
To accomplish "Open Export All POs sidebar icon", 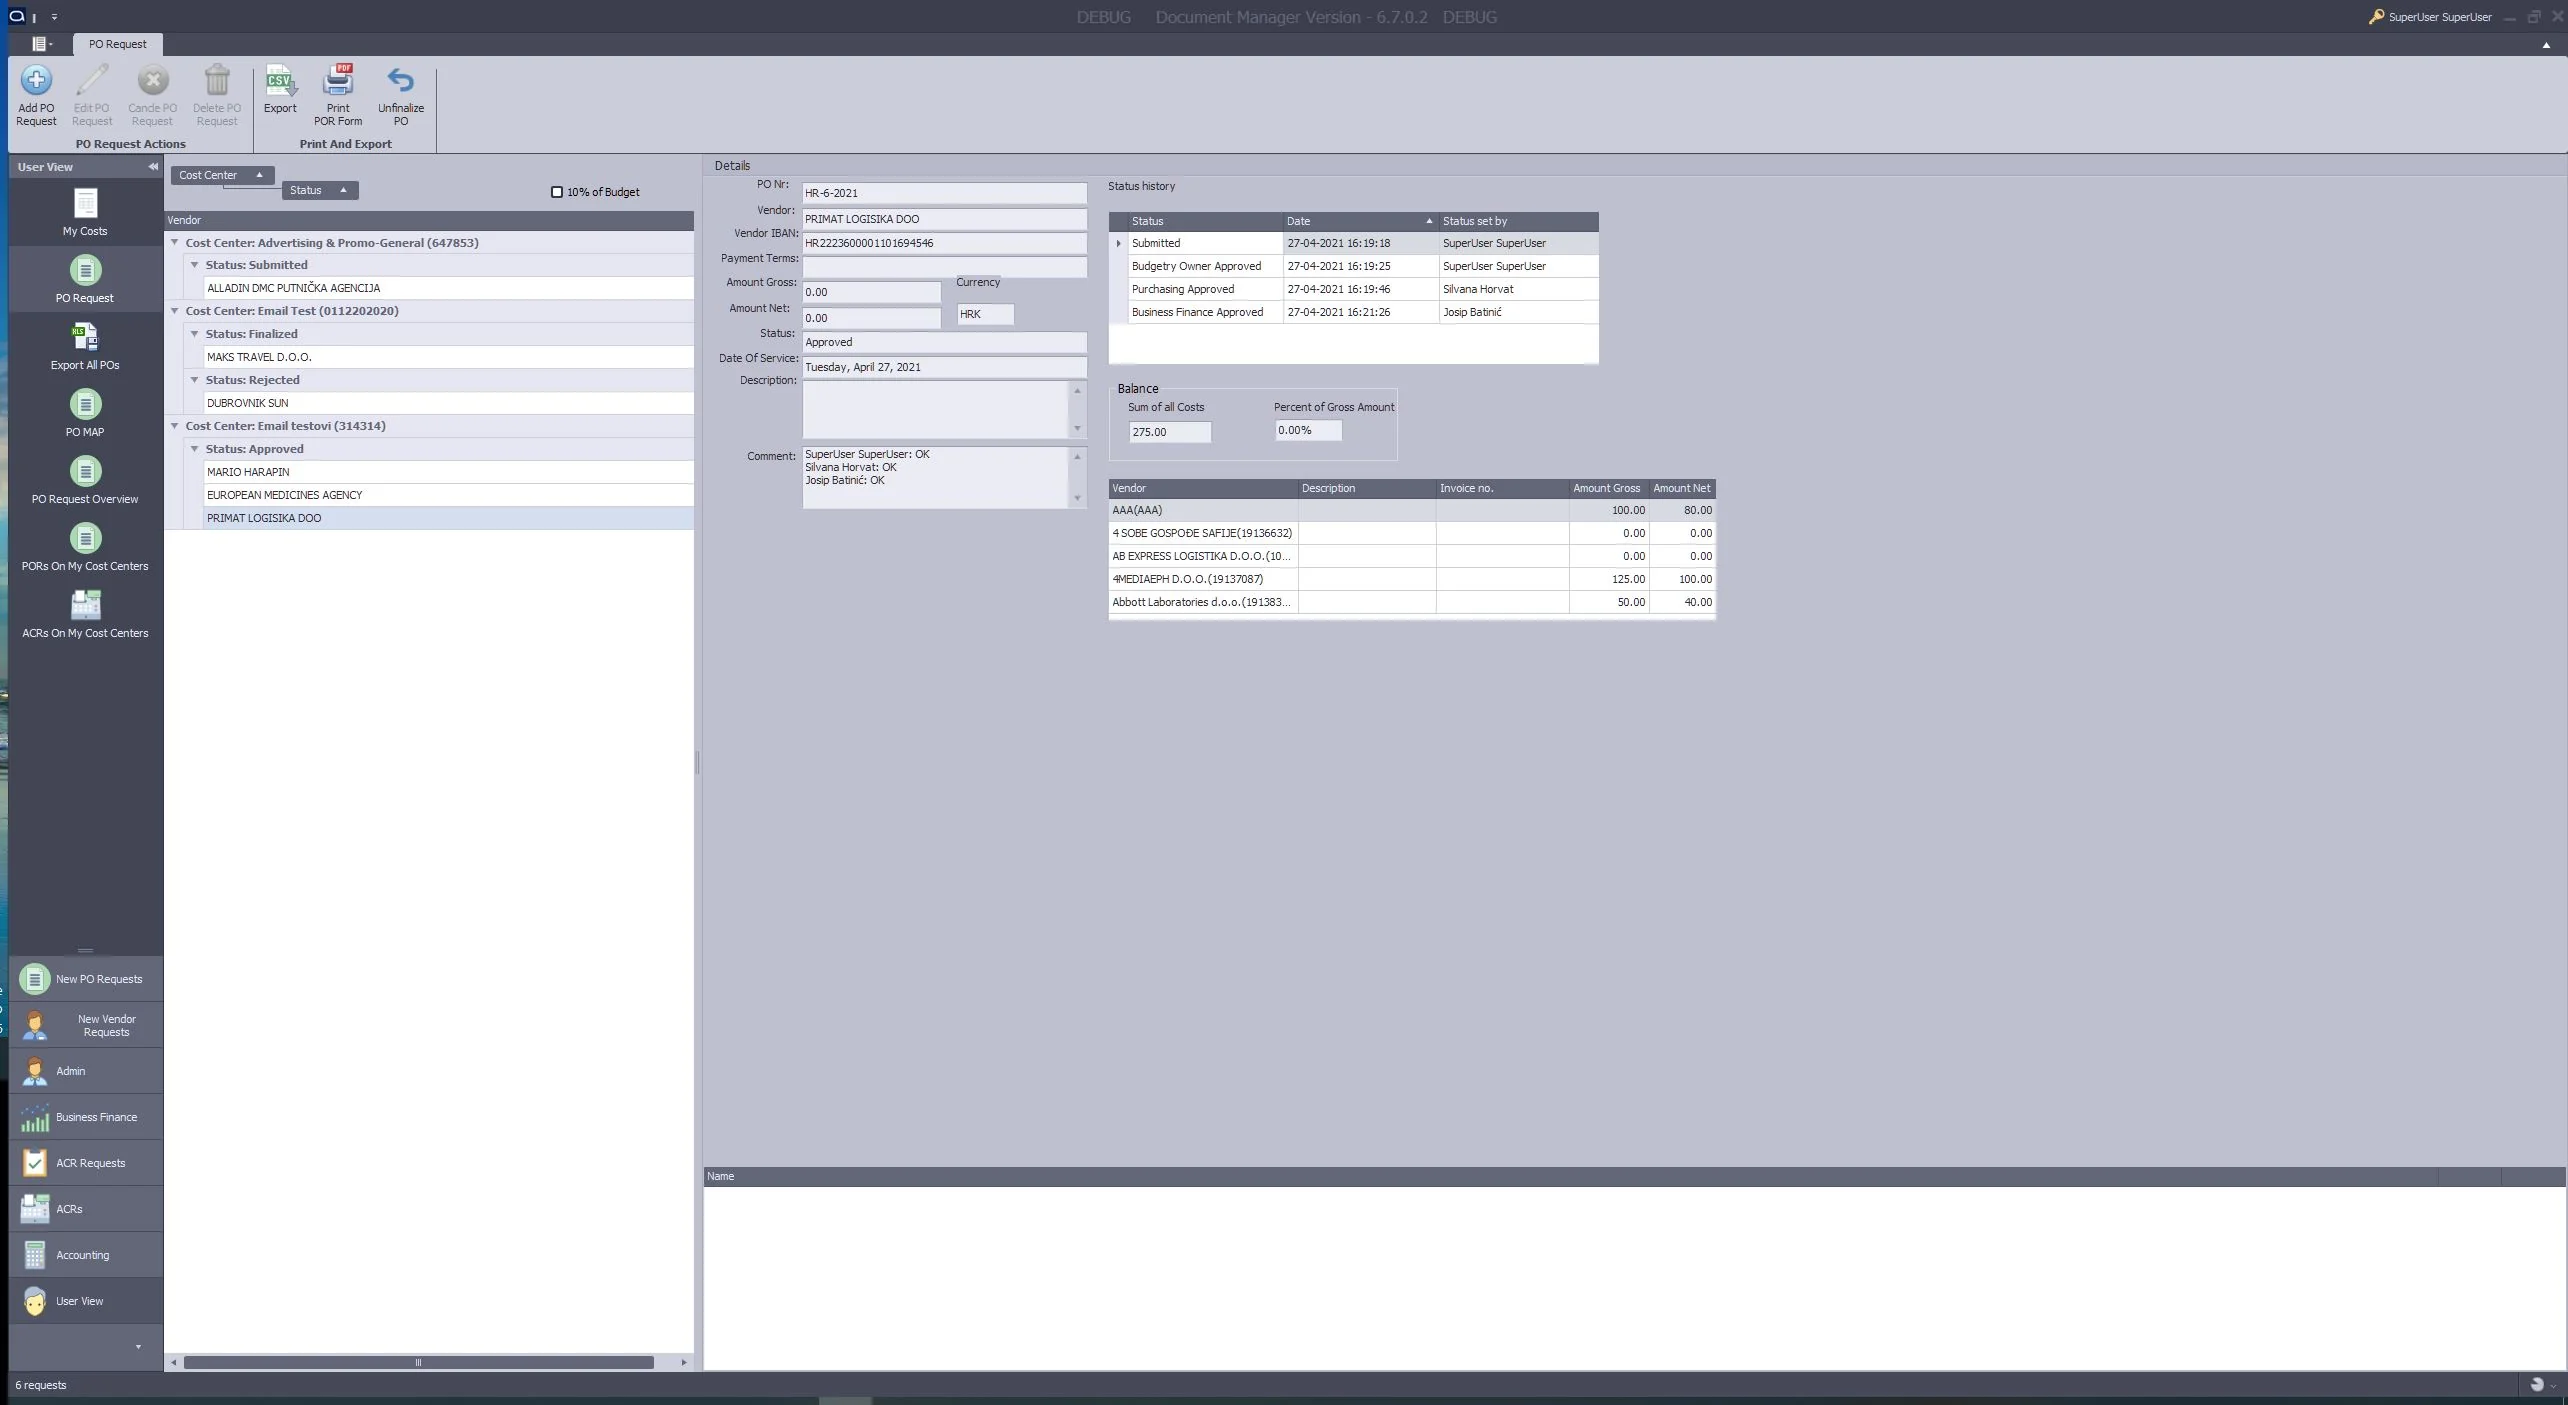I will (85, 338).
